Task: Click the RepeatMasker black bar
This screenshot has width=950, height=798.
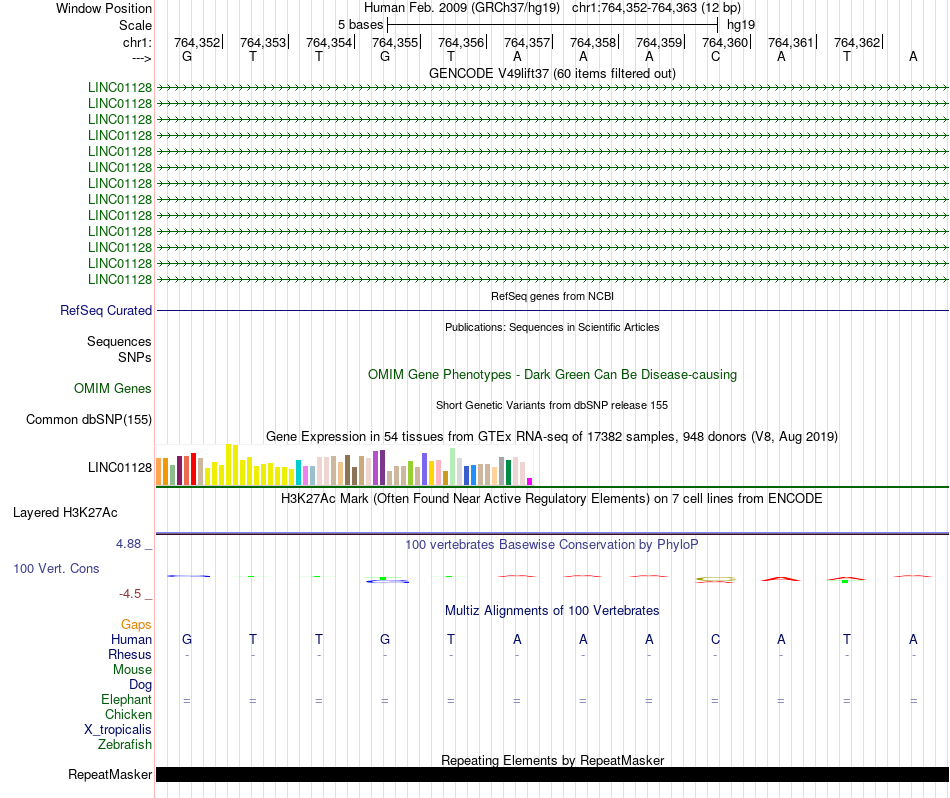Action: point(552,774)
